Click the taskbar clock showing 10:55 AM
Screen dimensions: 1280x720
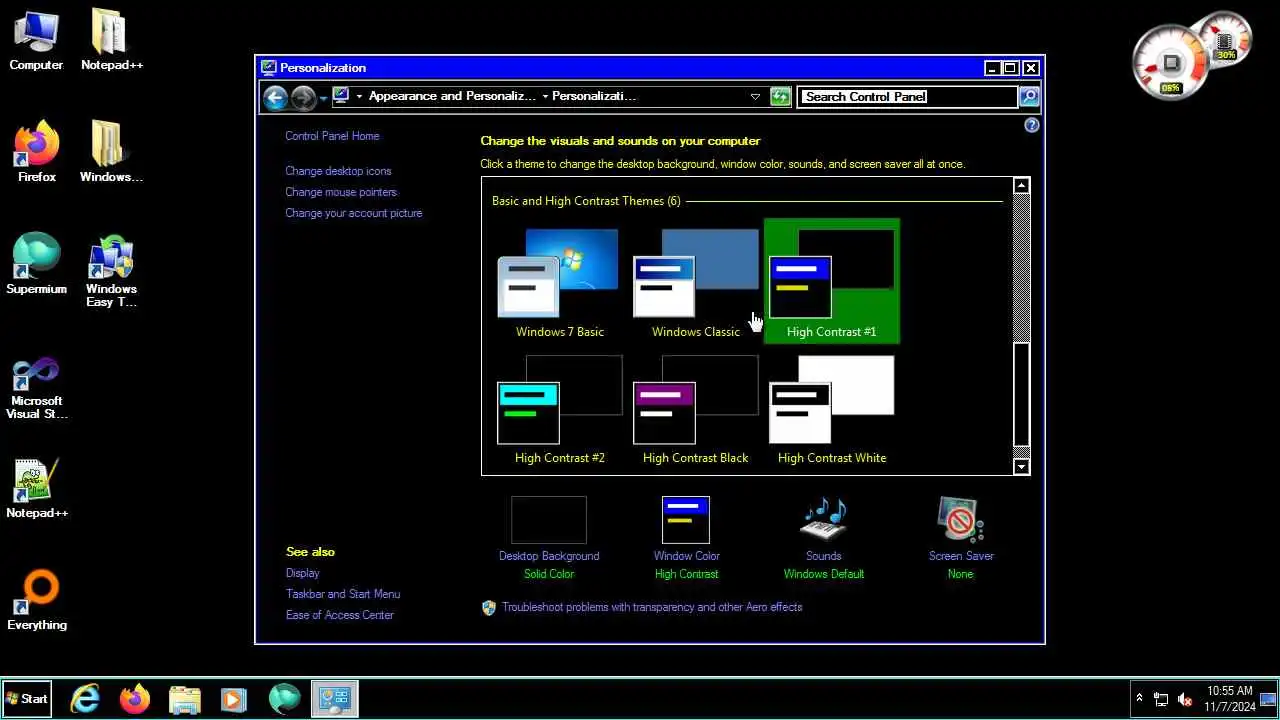pyautogui.click(x=1229, y=699)
